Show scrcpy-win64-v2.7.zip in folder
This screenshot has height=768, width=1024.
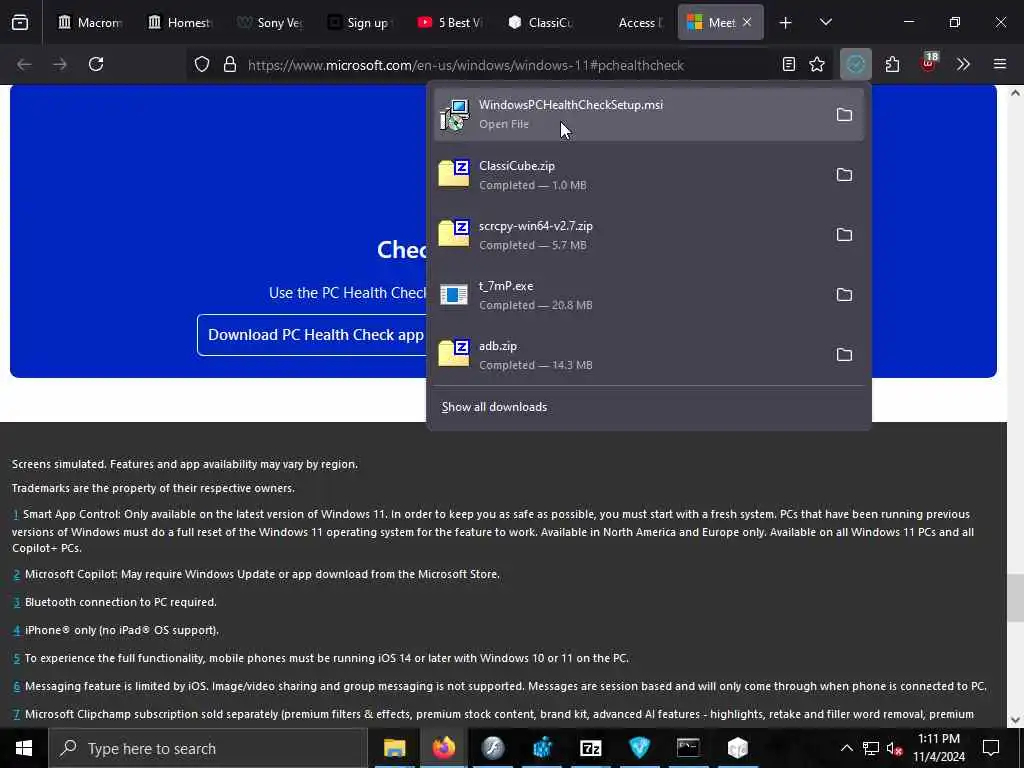[x=844, y=234]
